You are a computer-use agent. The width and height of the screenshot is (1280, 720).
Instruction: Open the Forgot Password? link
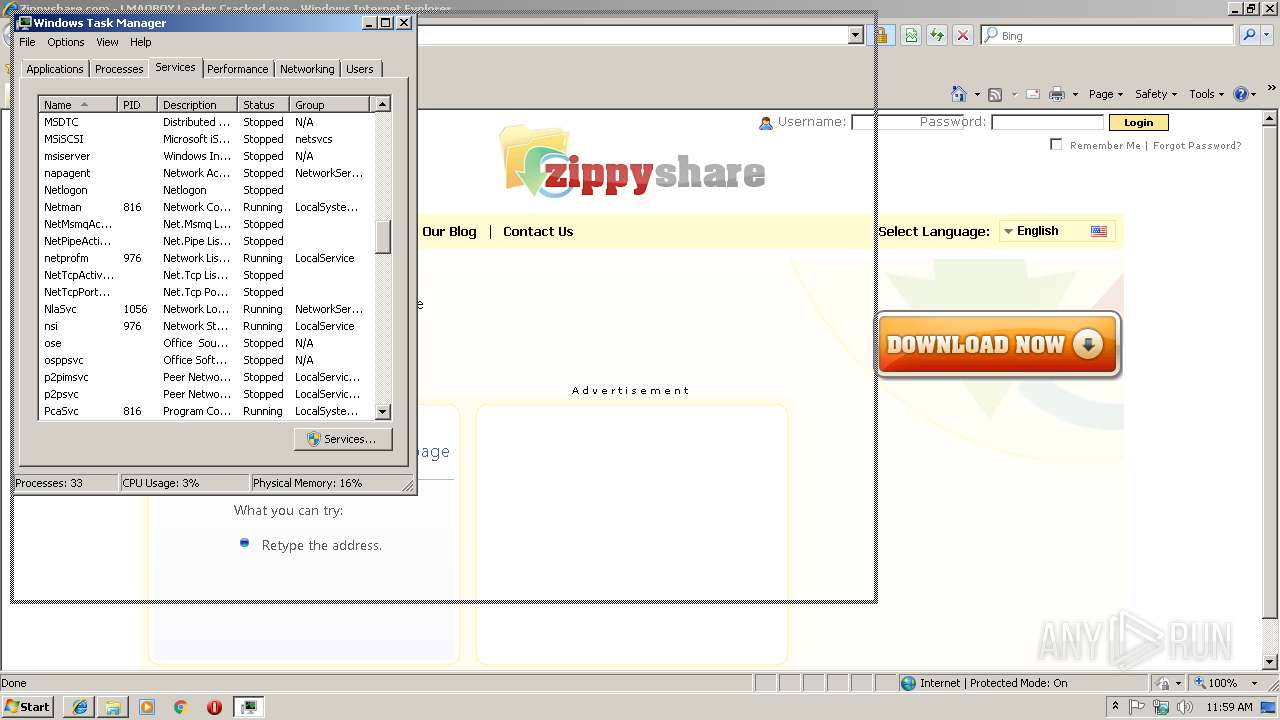pos(1197,145)
